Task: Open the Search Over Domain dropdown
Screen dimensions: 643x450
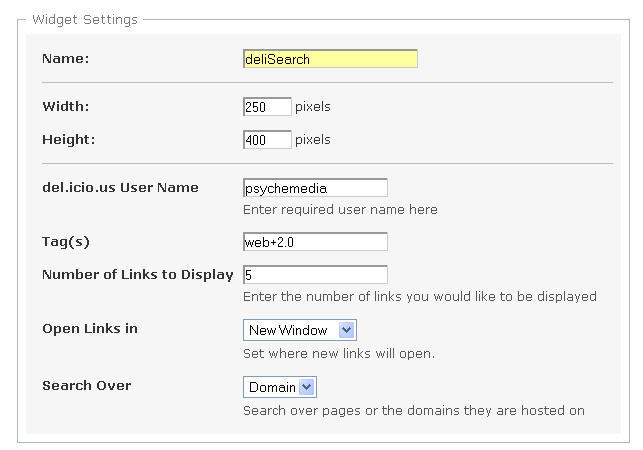Action: (x=280, y=387)
